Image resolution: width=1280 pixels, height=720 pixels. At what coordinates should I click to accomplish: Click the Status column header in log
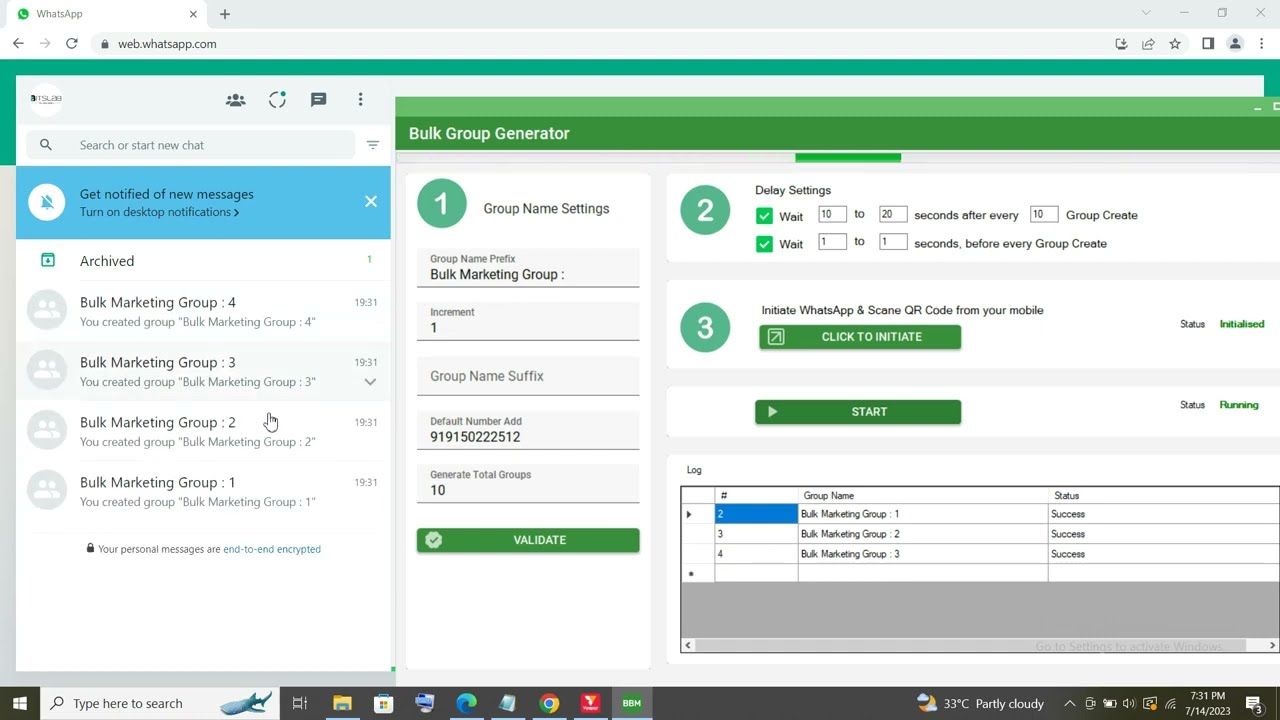click(1164, 495)
